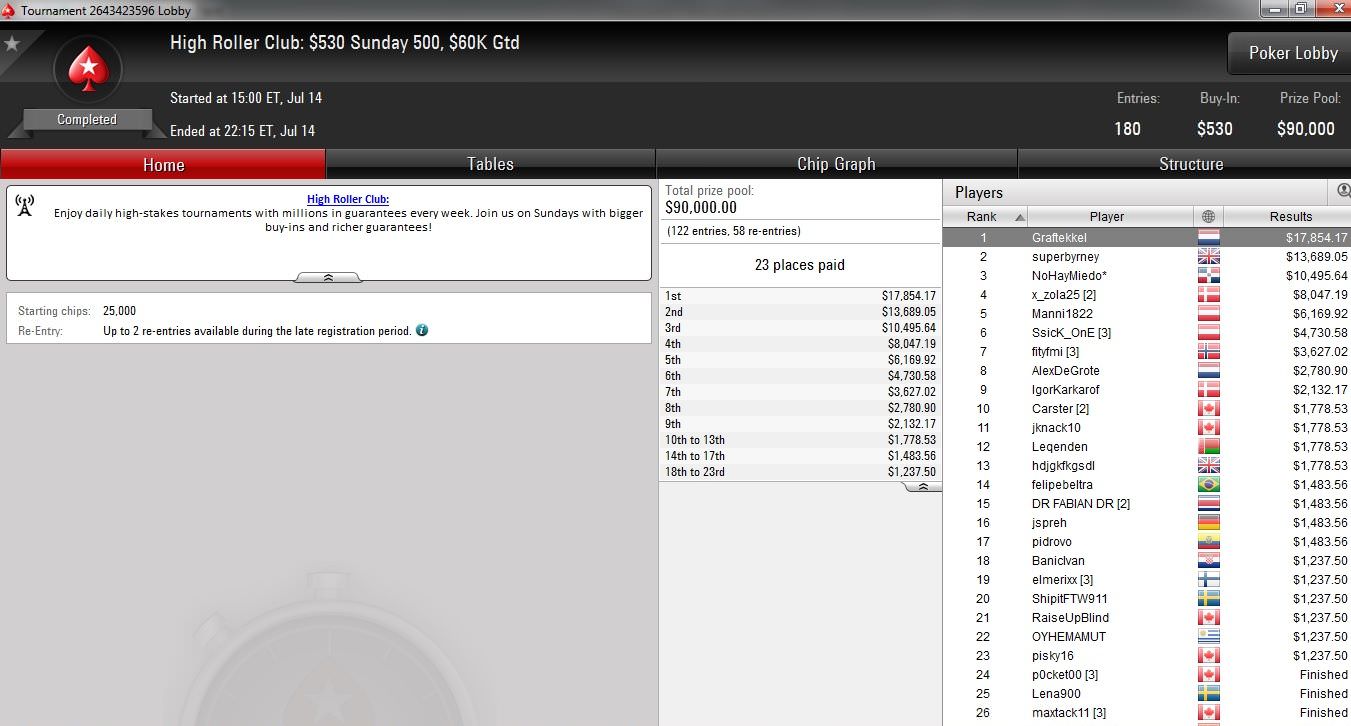The width and height of the screenshot is (1351, 726).
Task: Click the globe country column header
Action: pyautogui.click(x=1208, y=216)
